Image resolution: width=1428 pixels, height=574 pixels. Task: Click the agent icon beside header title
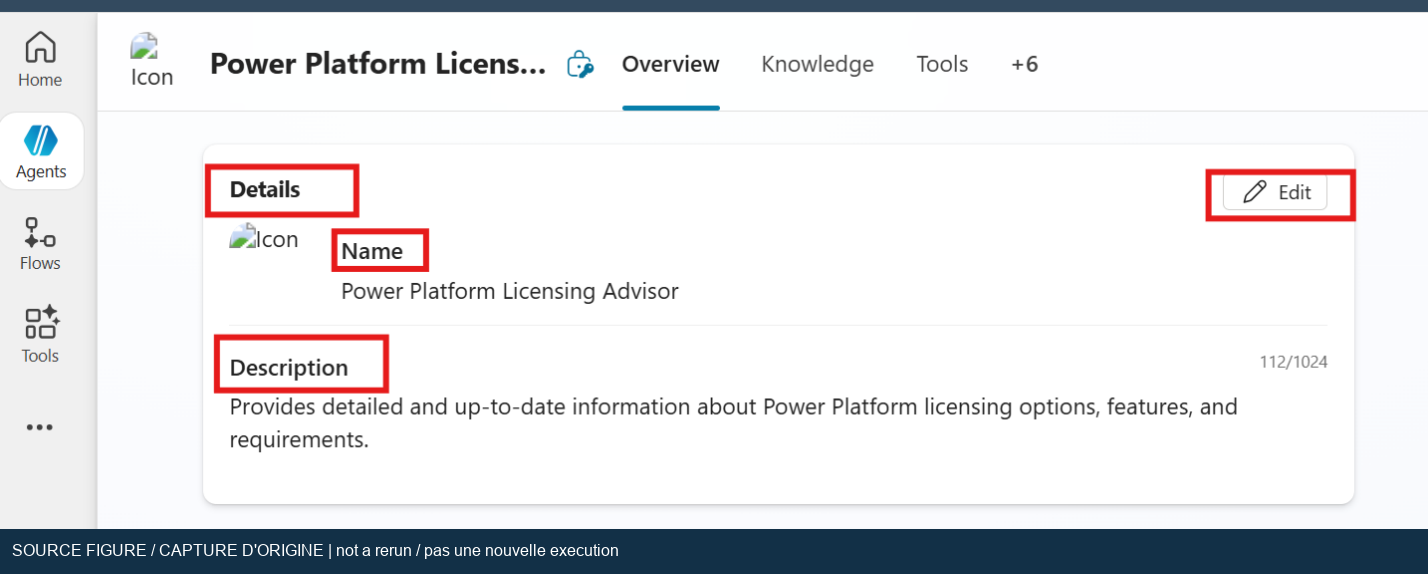(x=152, y=61)
